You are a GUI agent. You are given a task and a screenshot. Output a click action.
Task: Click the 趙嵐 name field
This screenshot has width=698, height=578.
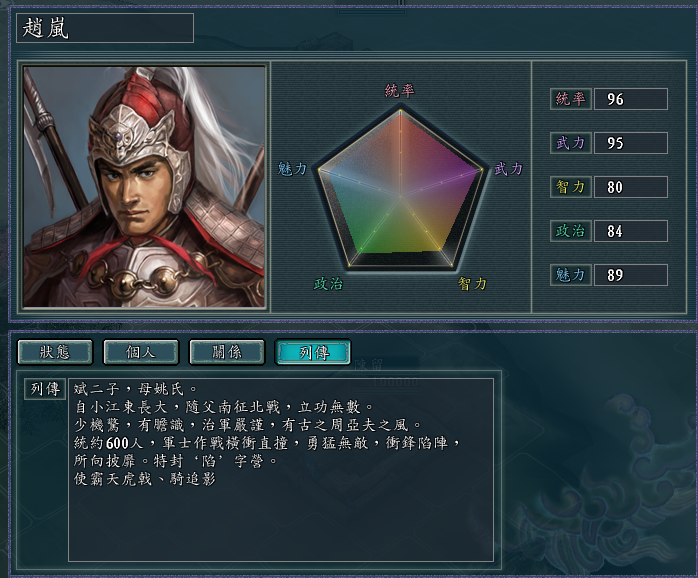(x=105, y=28)
